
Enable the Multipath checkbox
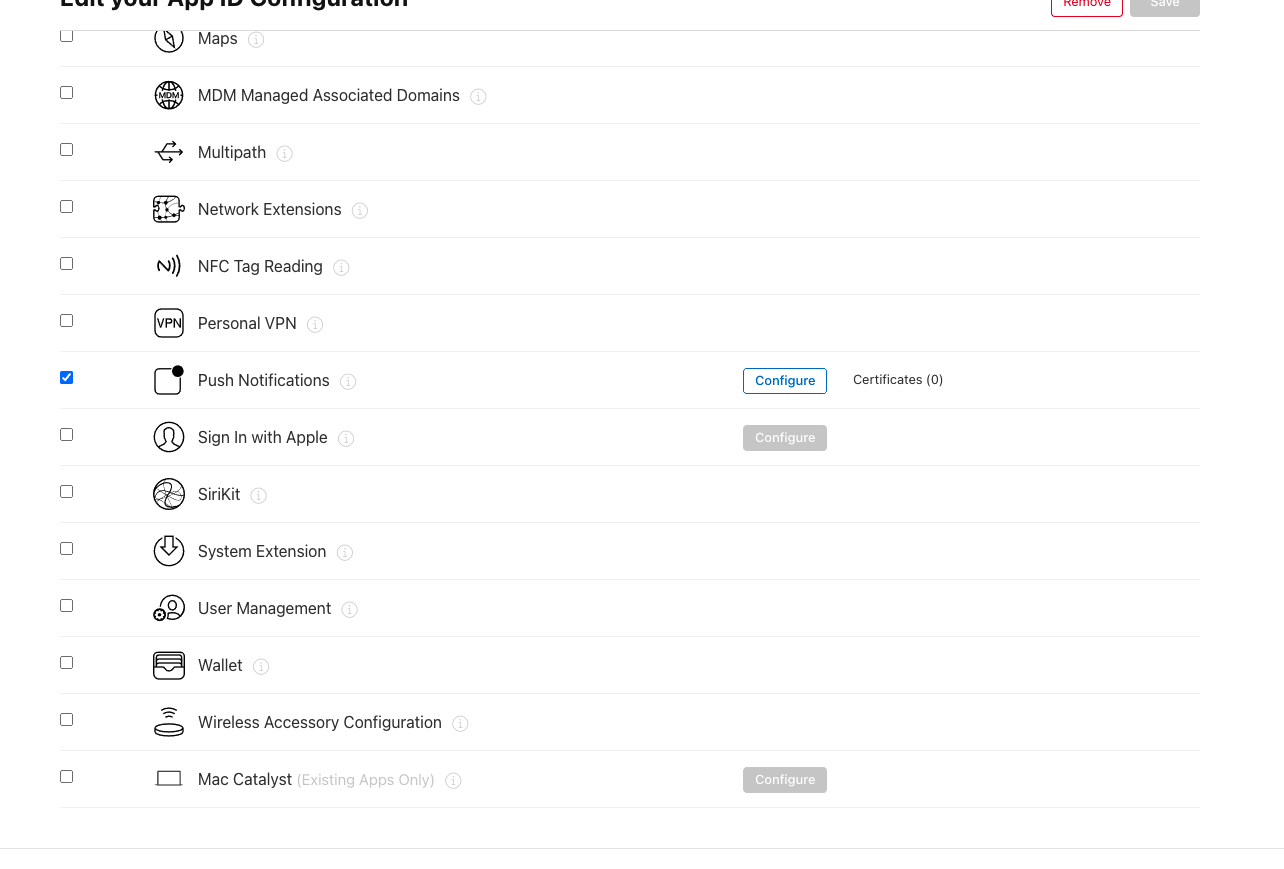(67, 149)
